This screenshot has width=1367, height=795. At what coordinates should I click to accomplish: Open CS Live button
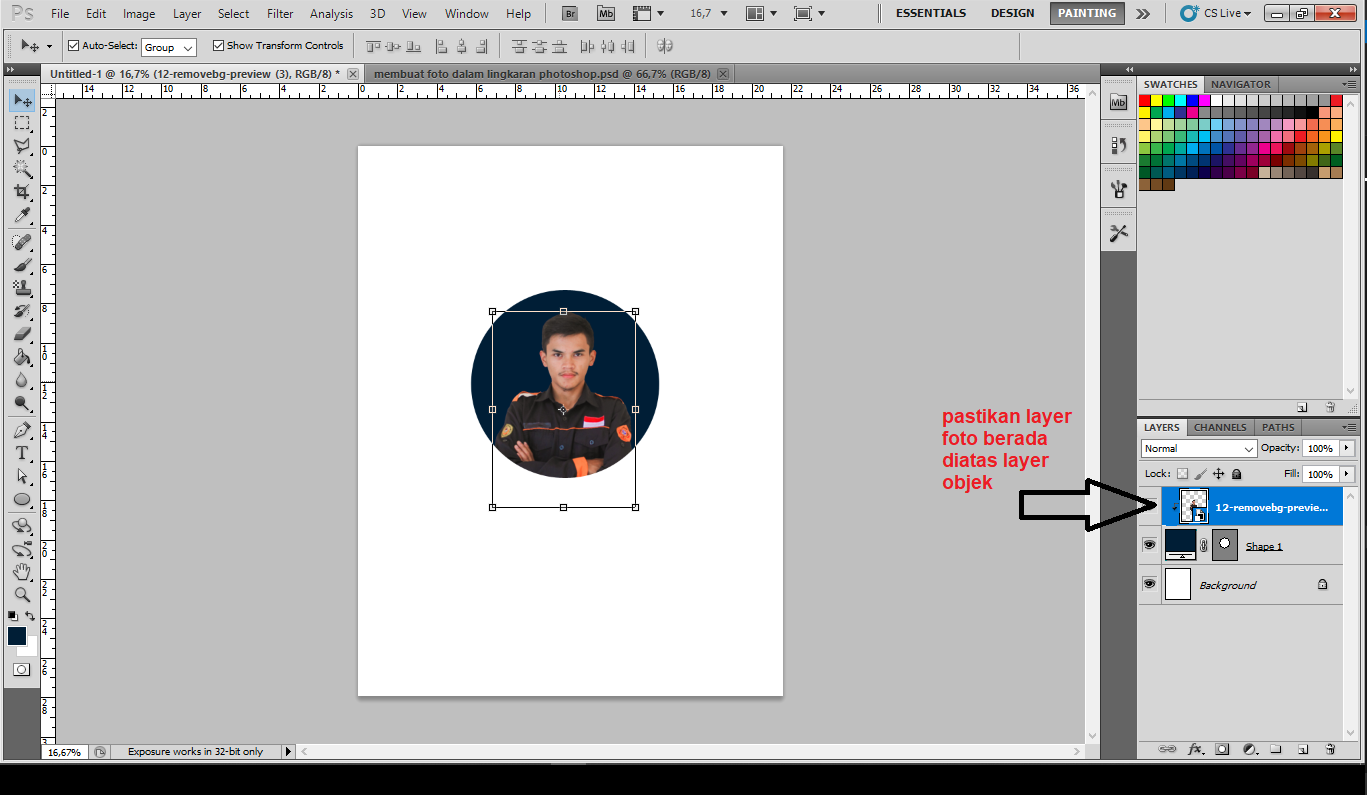tap(1215, 13)
